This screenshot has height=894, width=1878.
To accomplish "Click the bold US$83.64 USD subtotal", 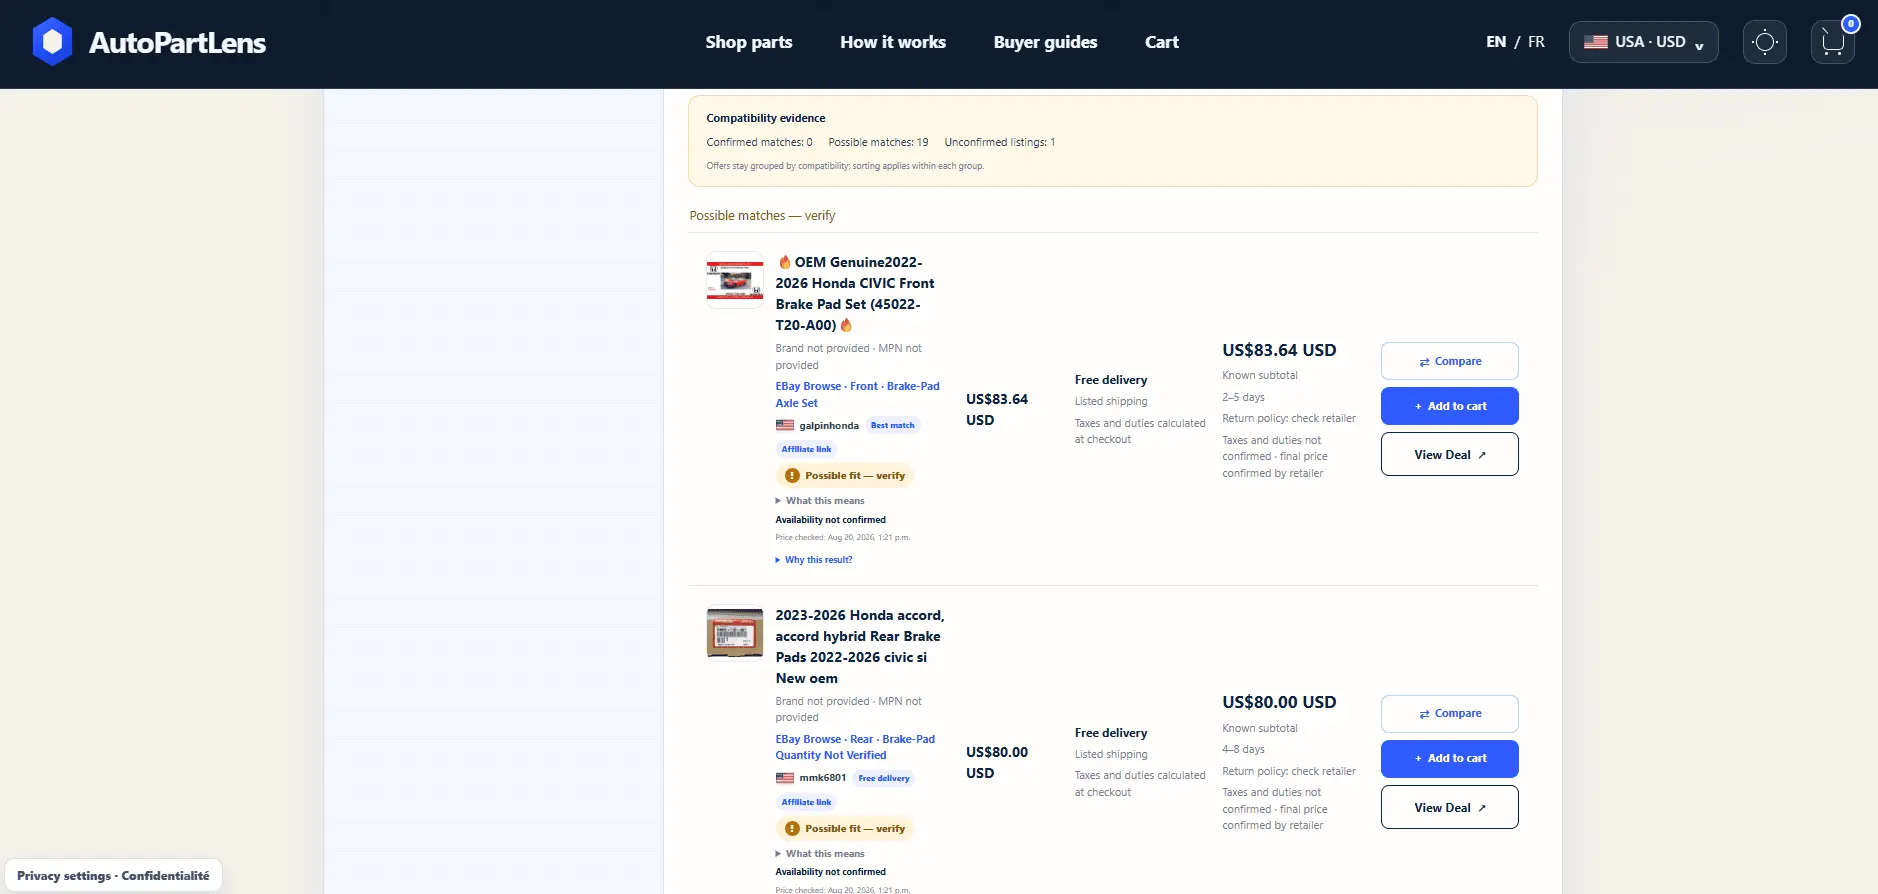I will (x=1279, y=350).
